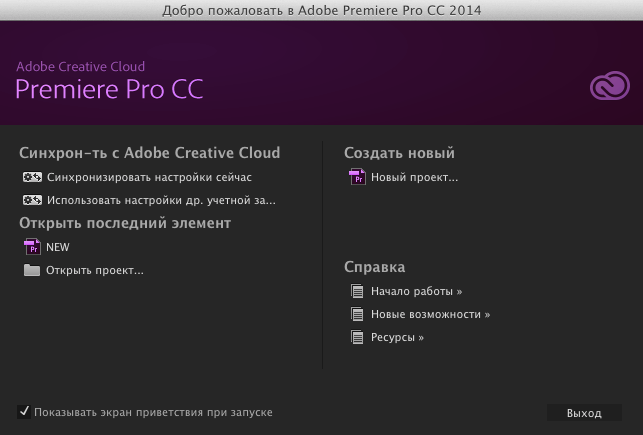The image size is (643, 435).
Task: Click the Pr icon beside Новый проект
Action: (x=357, y=177)
